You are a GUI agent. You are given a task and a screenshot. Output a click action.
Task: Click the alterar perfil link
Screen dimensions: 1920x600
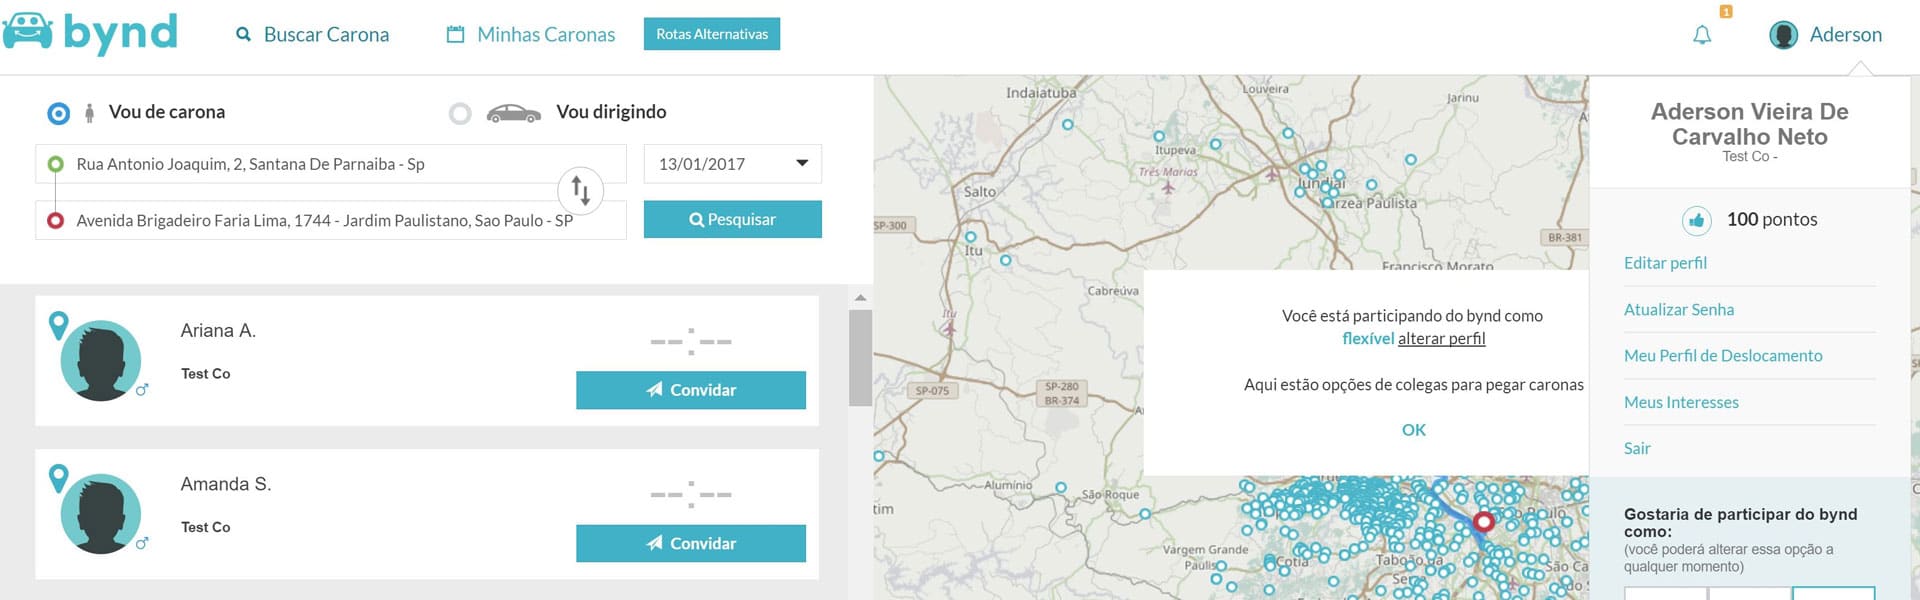tap(1441, 339)
